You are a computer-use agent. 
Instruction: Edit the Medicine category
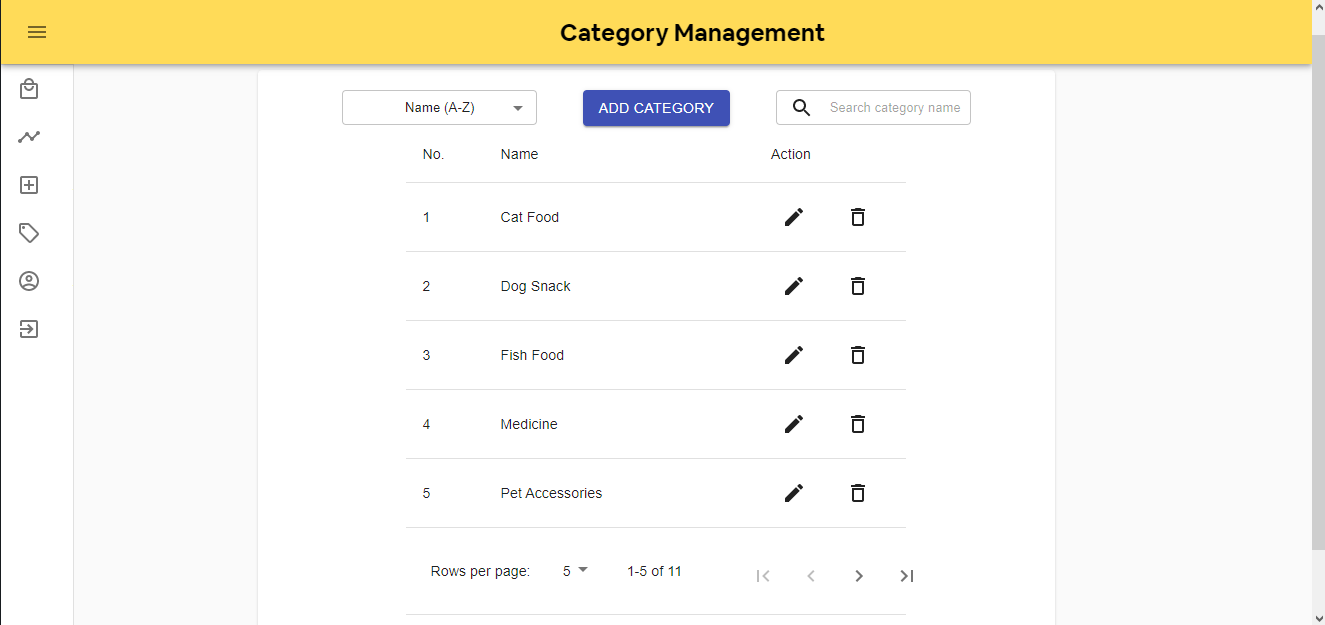[x=793, y=424]
